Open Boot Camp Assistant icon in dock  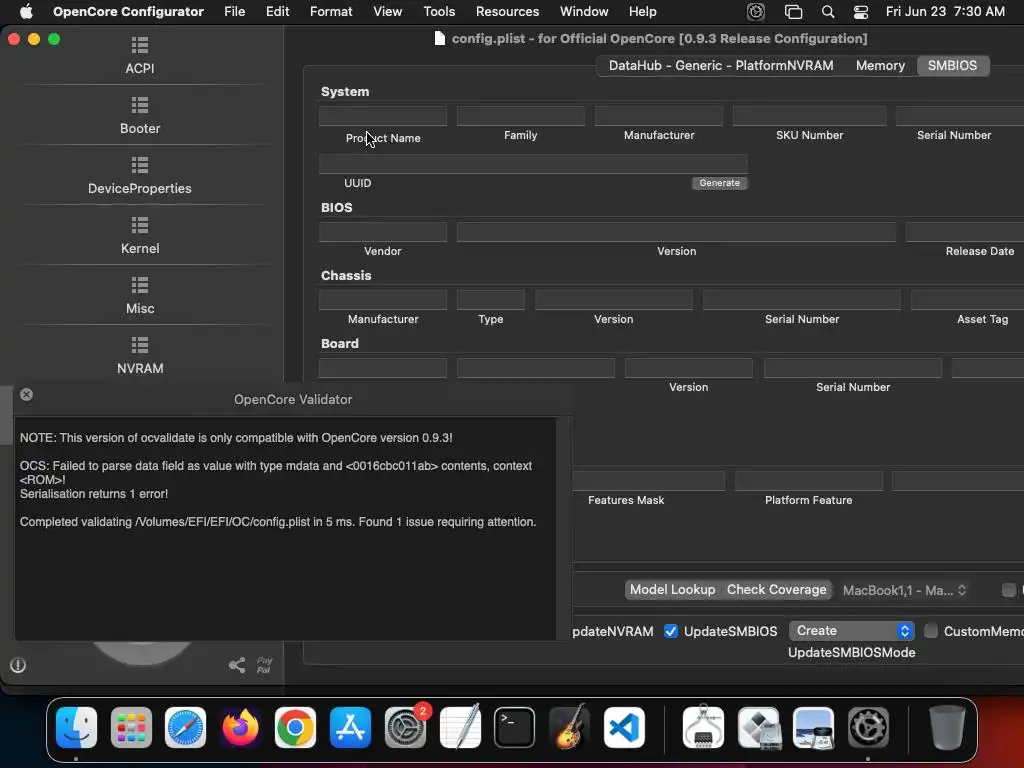coord(758,727)
